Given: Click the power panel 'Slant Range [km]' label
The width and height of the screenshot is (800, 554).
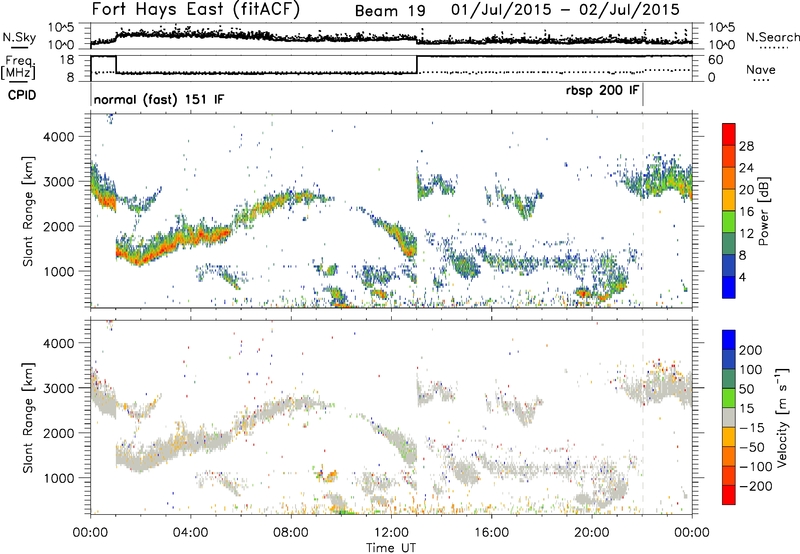Looking at the screenshot, I should [28, 211].
